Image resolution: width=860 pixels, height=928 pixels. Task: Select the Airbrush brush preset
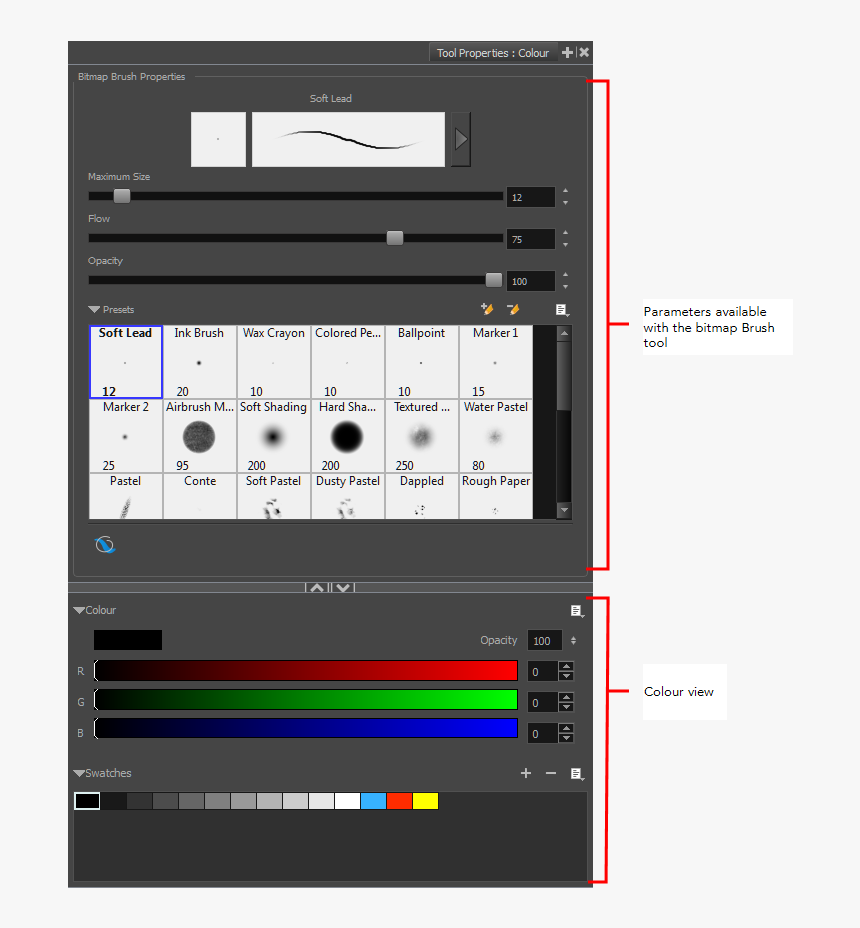[199, 437]
